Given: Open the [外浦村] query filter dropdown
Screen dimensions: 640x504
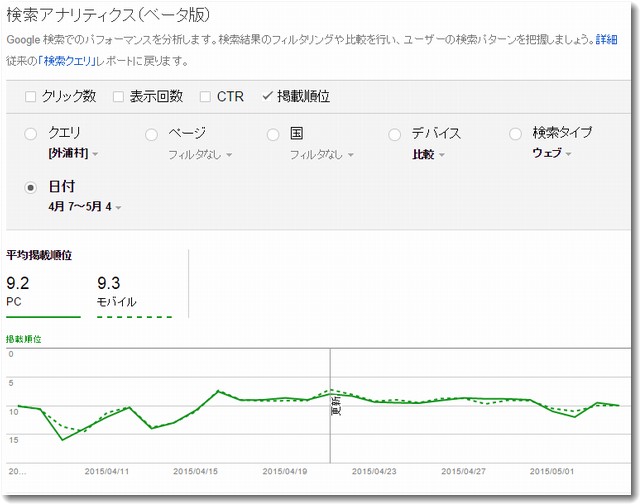Looking at the screenshot, I should (x=73, y=154).
